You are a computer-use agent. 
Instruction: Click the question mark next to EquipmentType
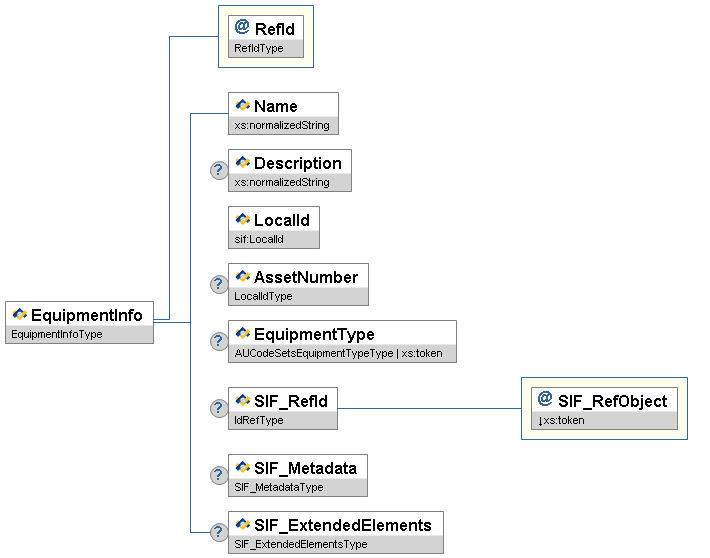pos(219,342)
